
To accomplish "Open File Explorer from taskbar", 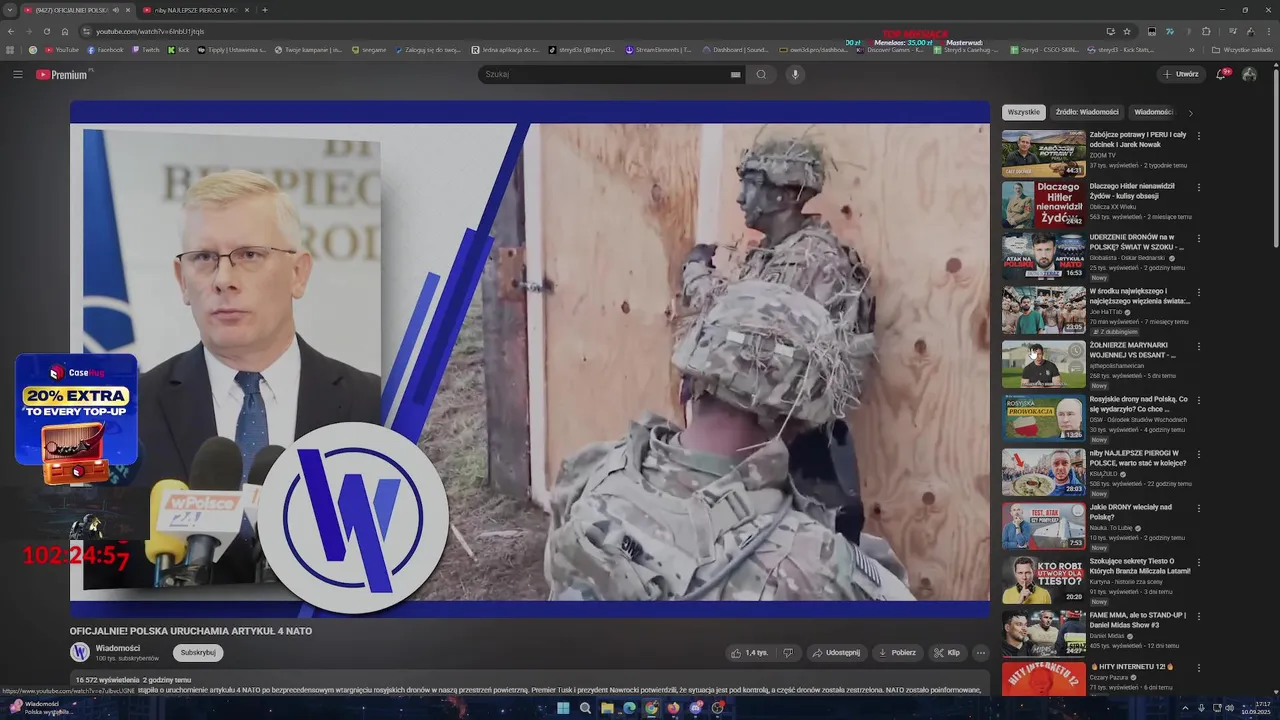I will tap(607, 708).
